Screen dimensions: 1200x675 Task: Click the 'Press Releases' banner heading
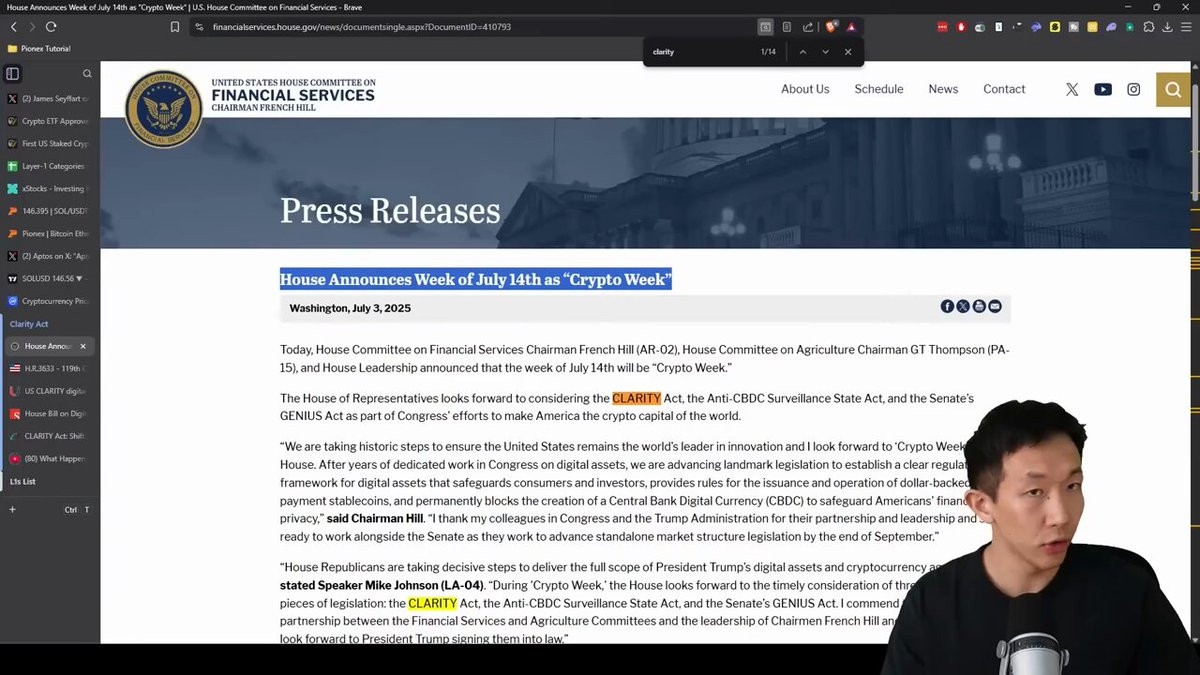[x=390, y=210]
